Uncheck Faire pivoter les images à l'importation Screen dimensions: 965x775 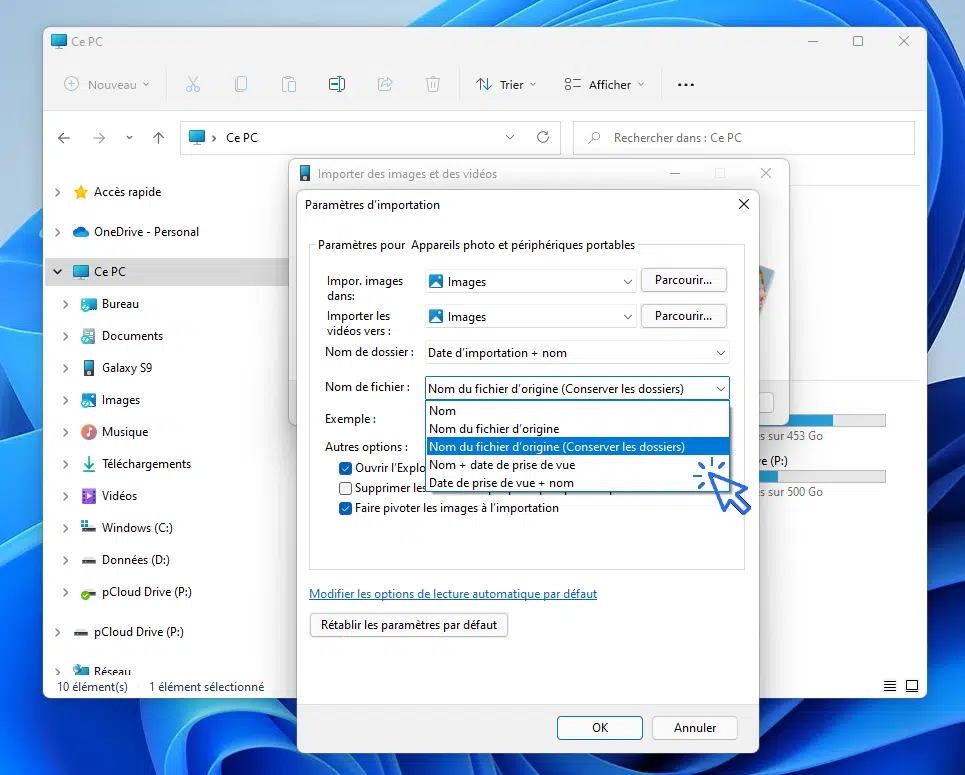pos(346,508)
